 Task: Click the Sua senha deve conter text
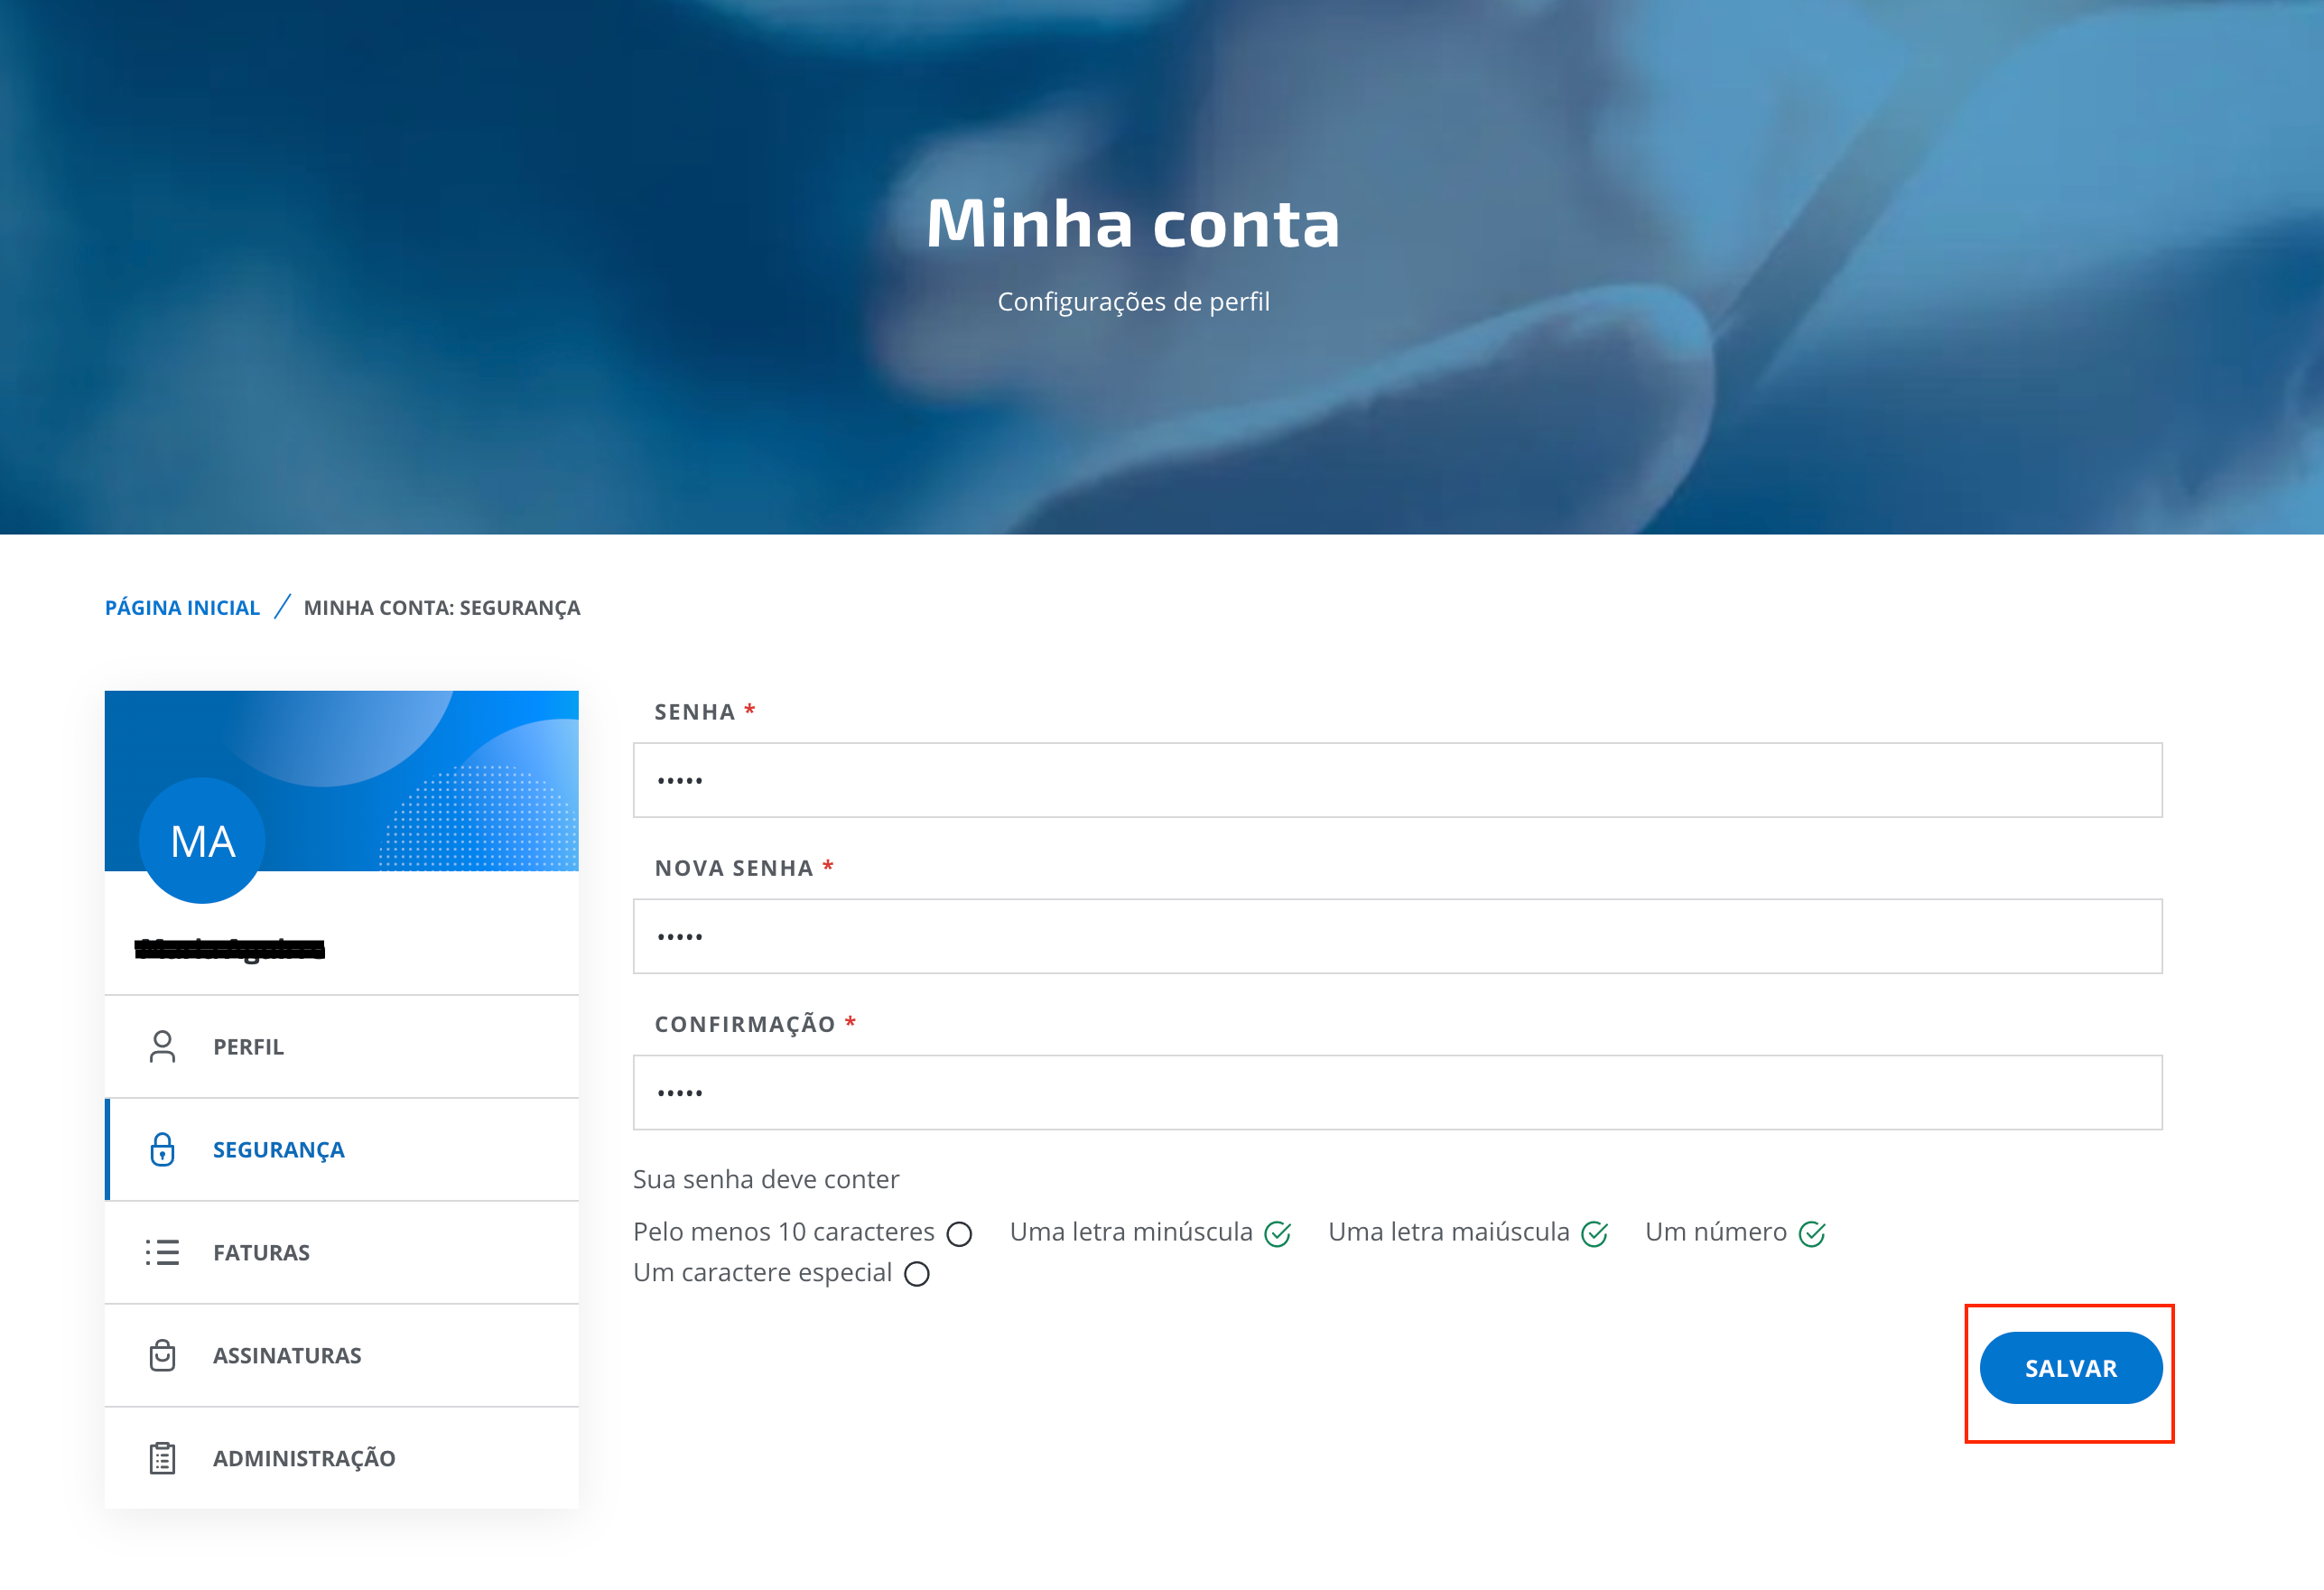click(x=766, y=1179)
